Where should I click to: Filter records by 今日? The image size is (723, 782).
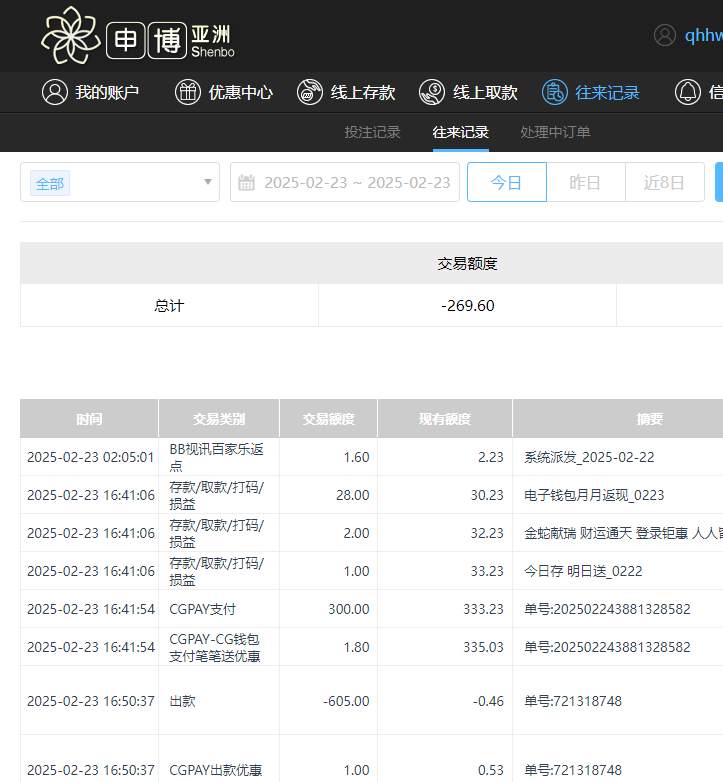point(506,183)
